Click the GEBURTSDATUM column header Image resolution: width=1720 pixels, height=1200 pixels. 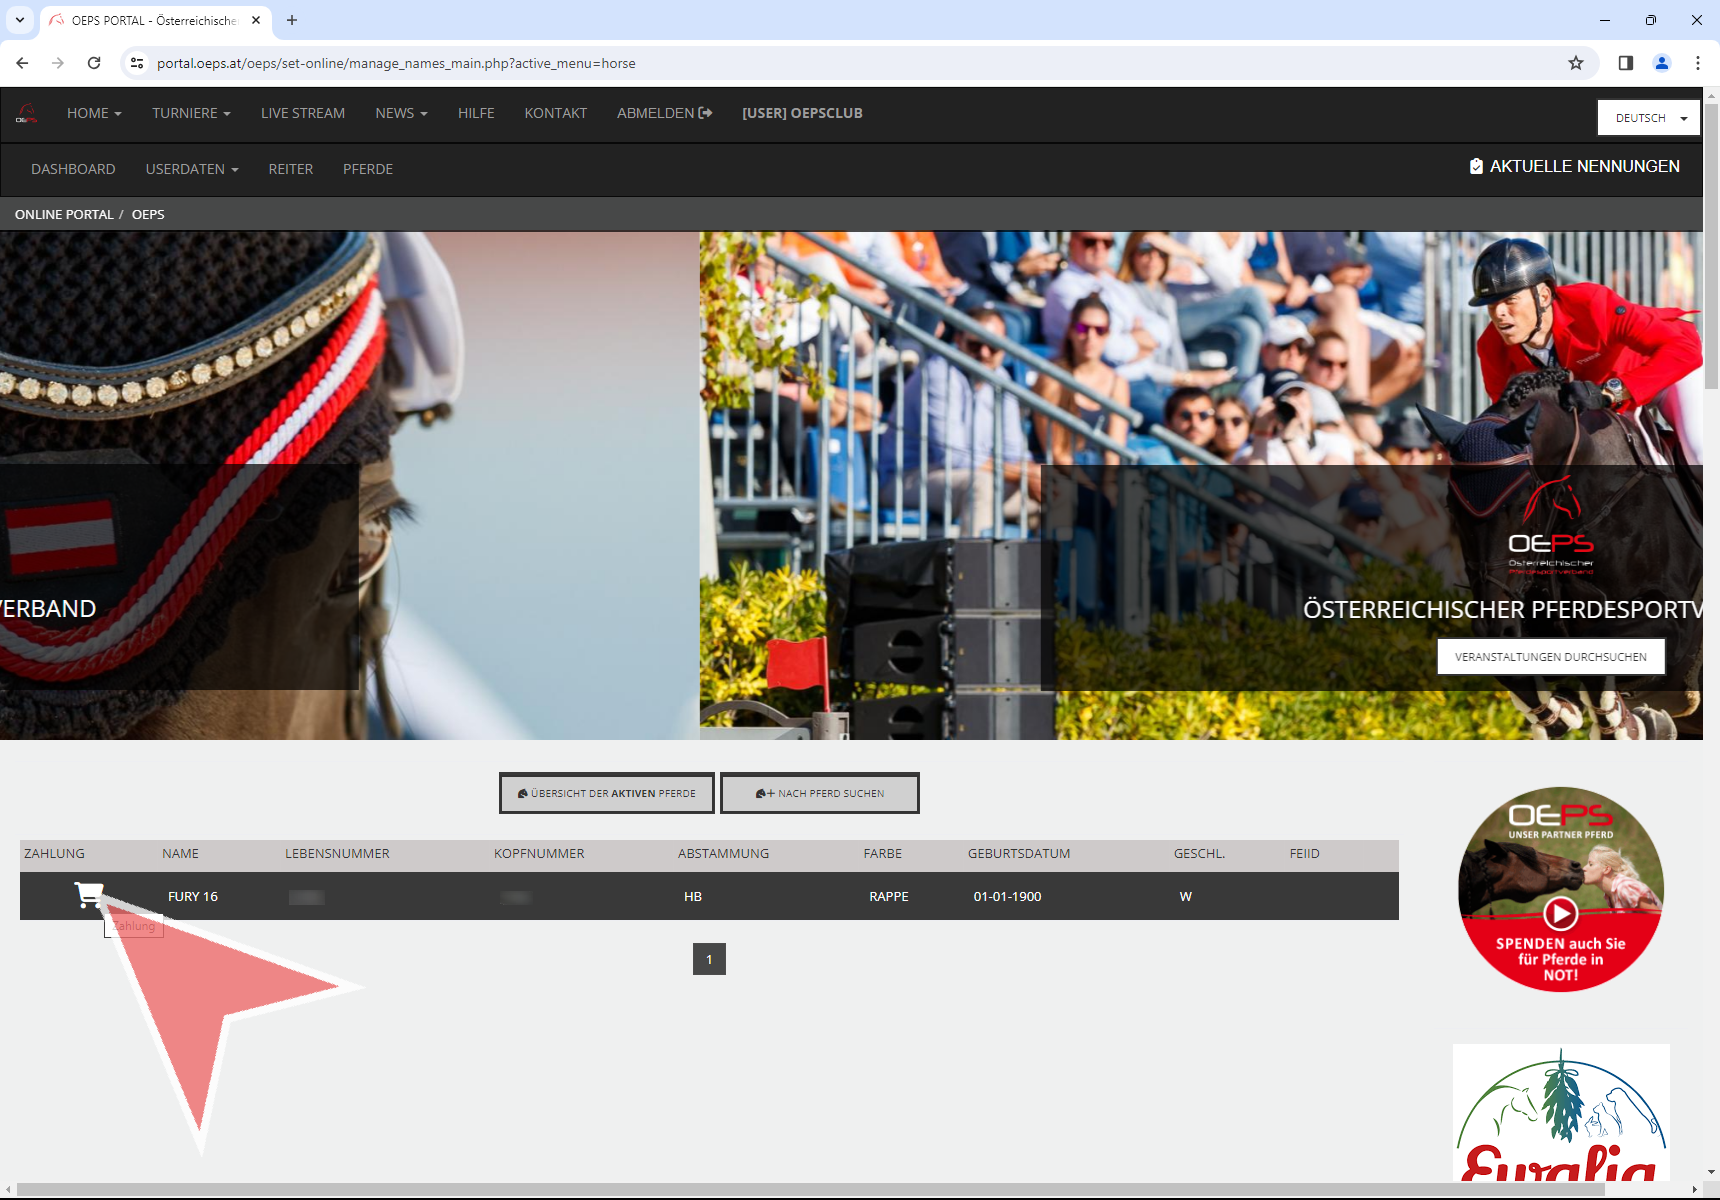tap(1019, 853)
